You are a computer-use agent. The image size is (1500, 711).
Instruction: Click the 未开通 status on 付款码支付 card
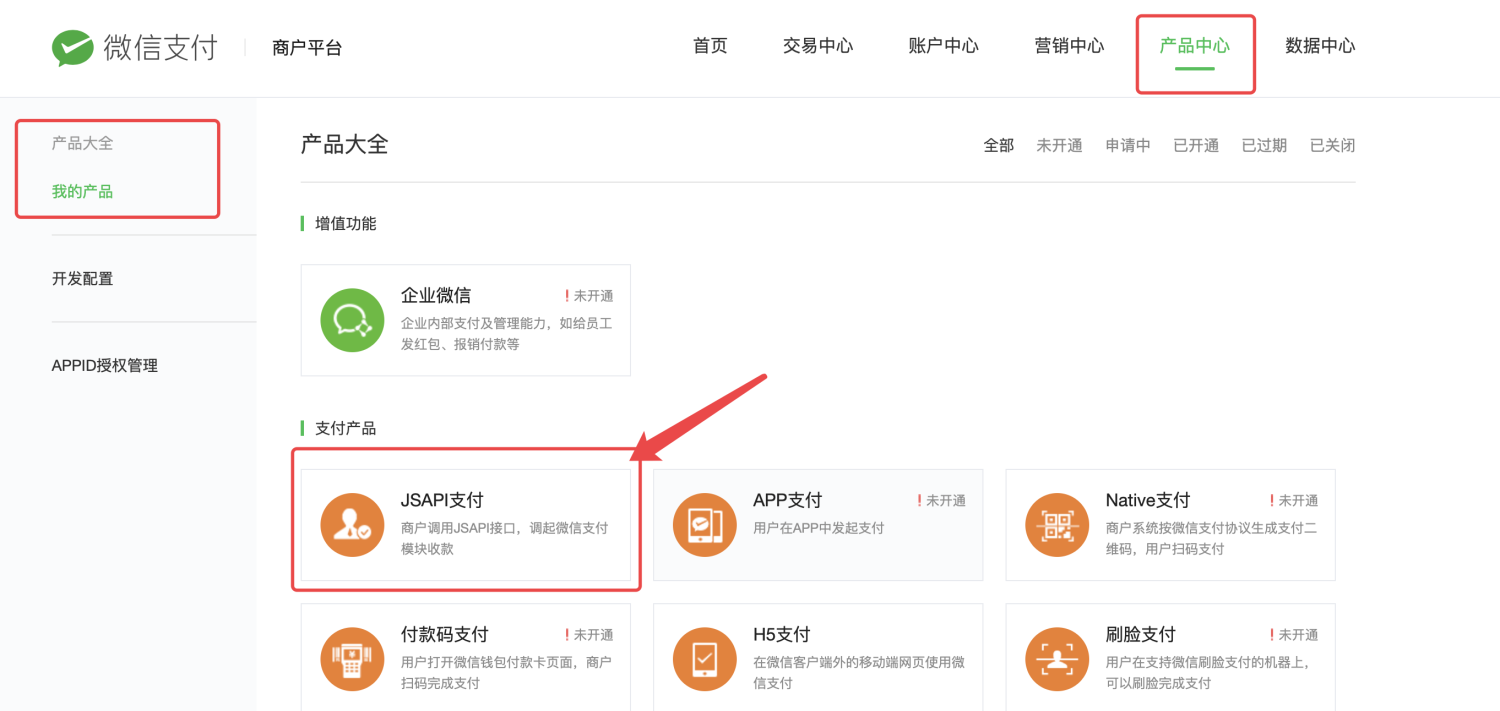coord(589,634)
